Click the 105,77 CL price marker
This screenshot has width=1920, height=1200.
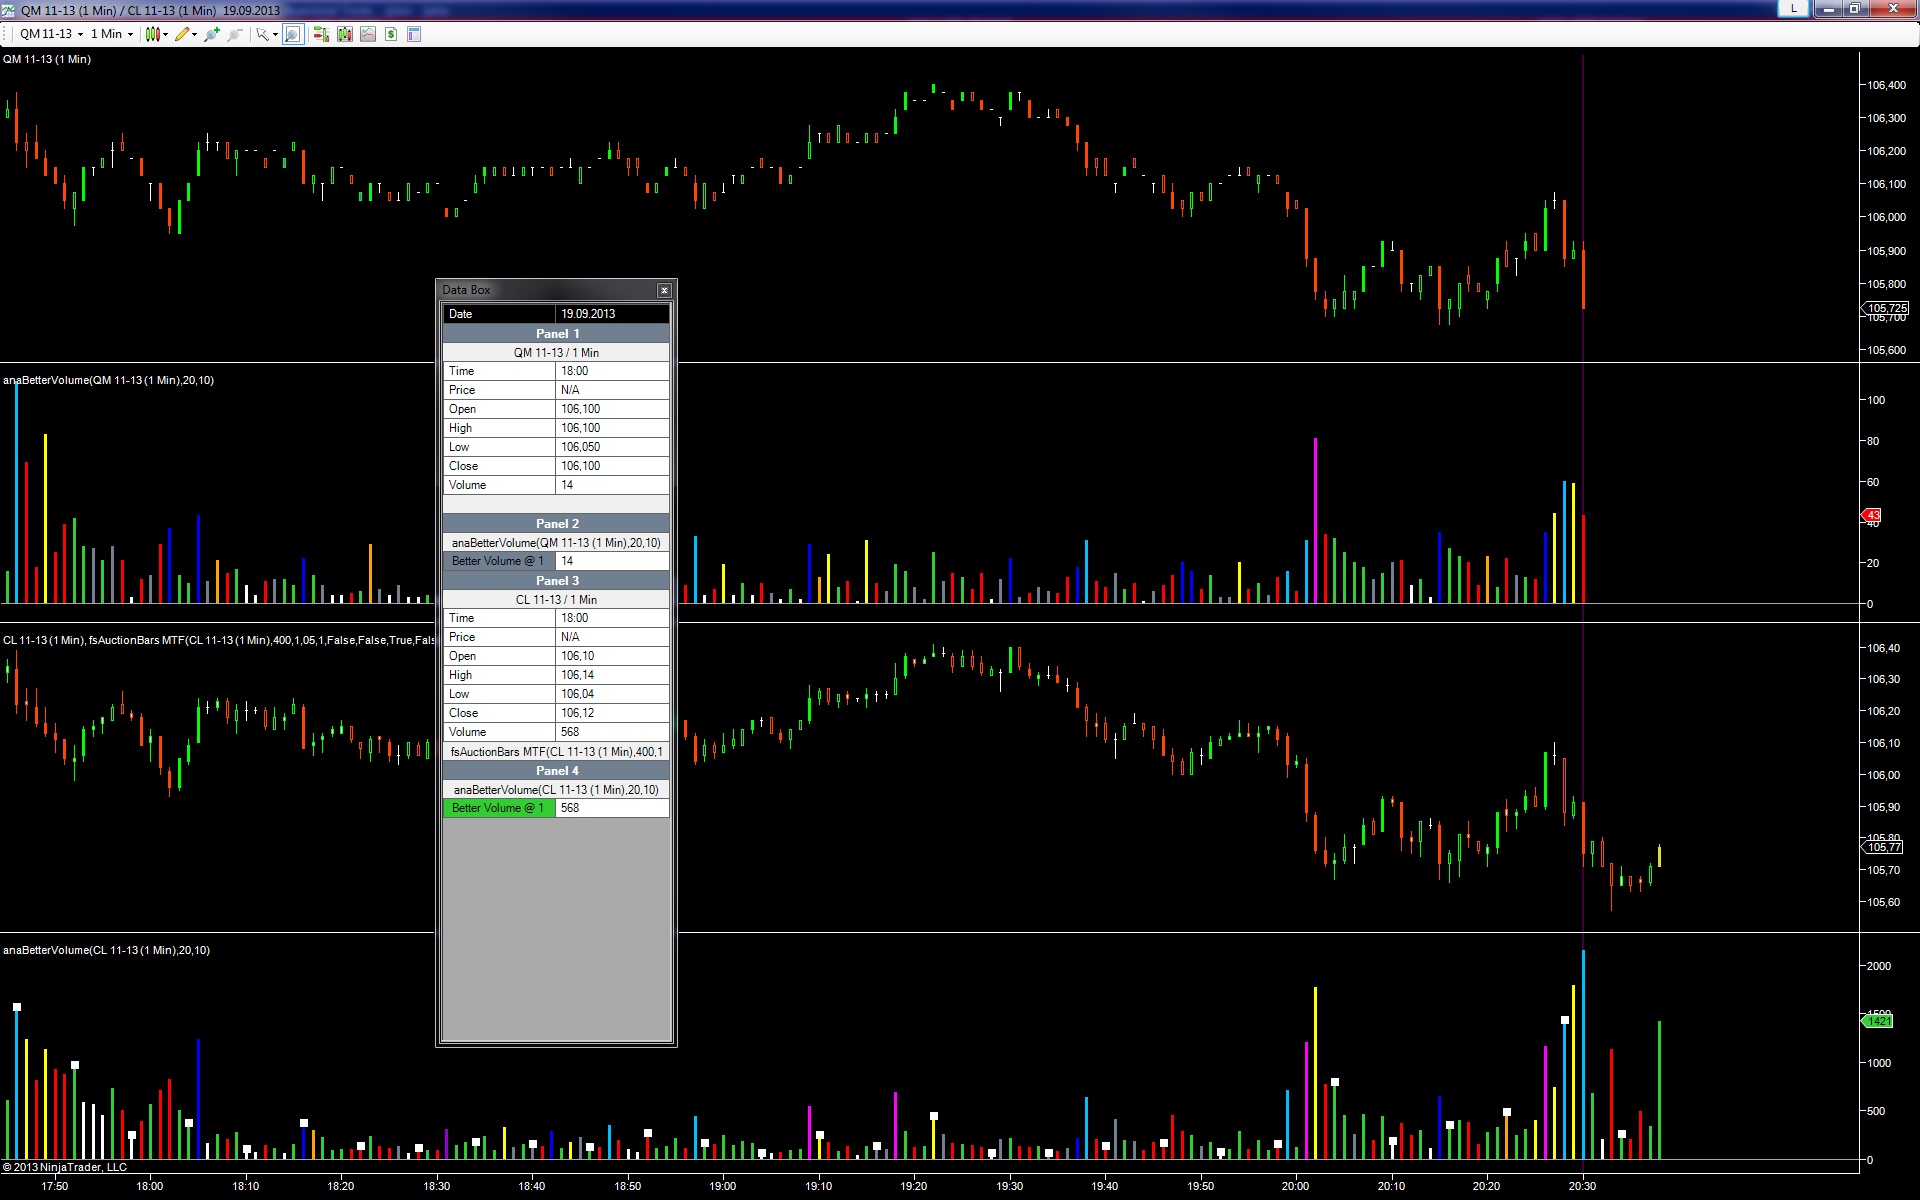click(x=1884, y=847)
